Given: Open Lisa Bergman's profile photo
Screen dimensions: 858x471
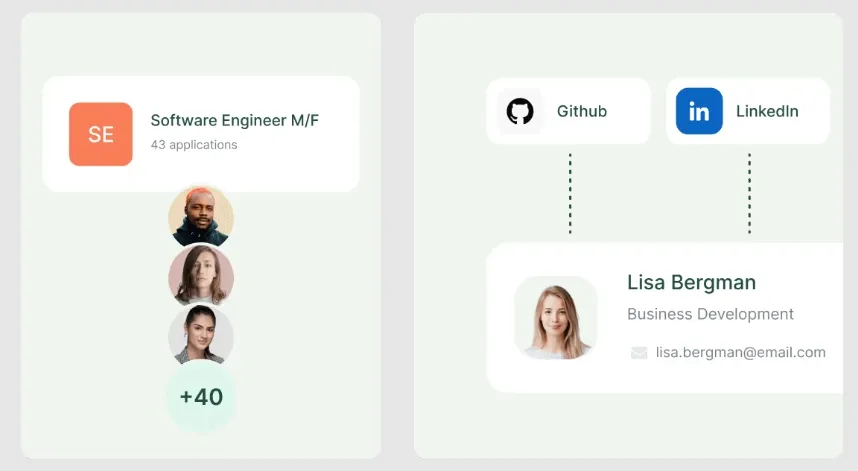Looking at the screenshot, I should (x=555, y=318).
